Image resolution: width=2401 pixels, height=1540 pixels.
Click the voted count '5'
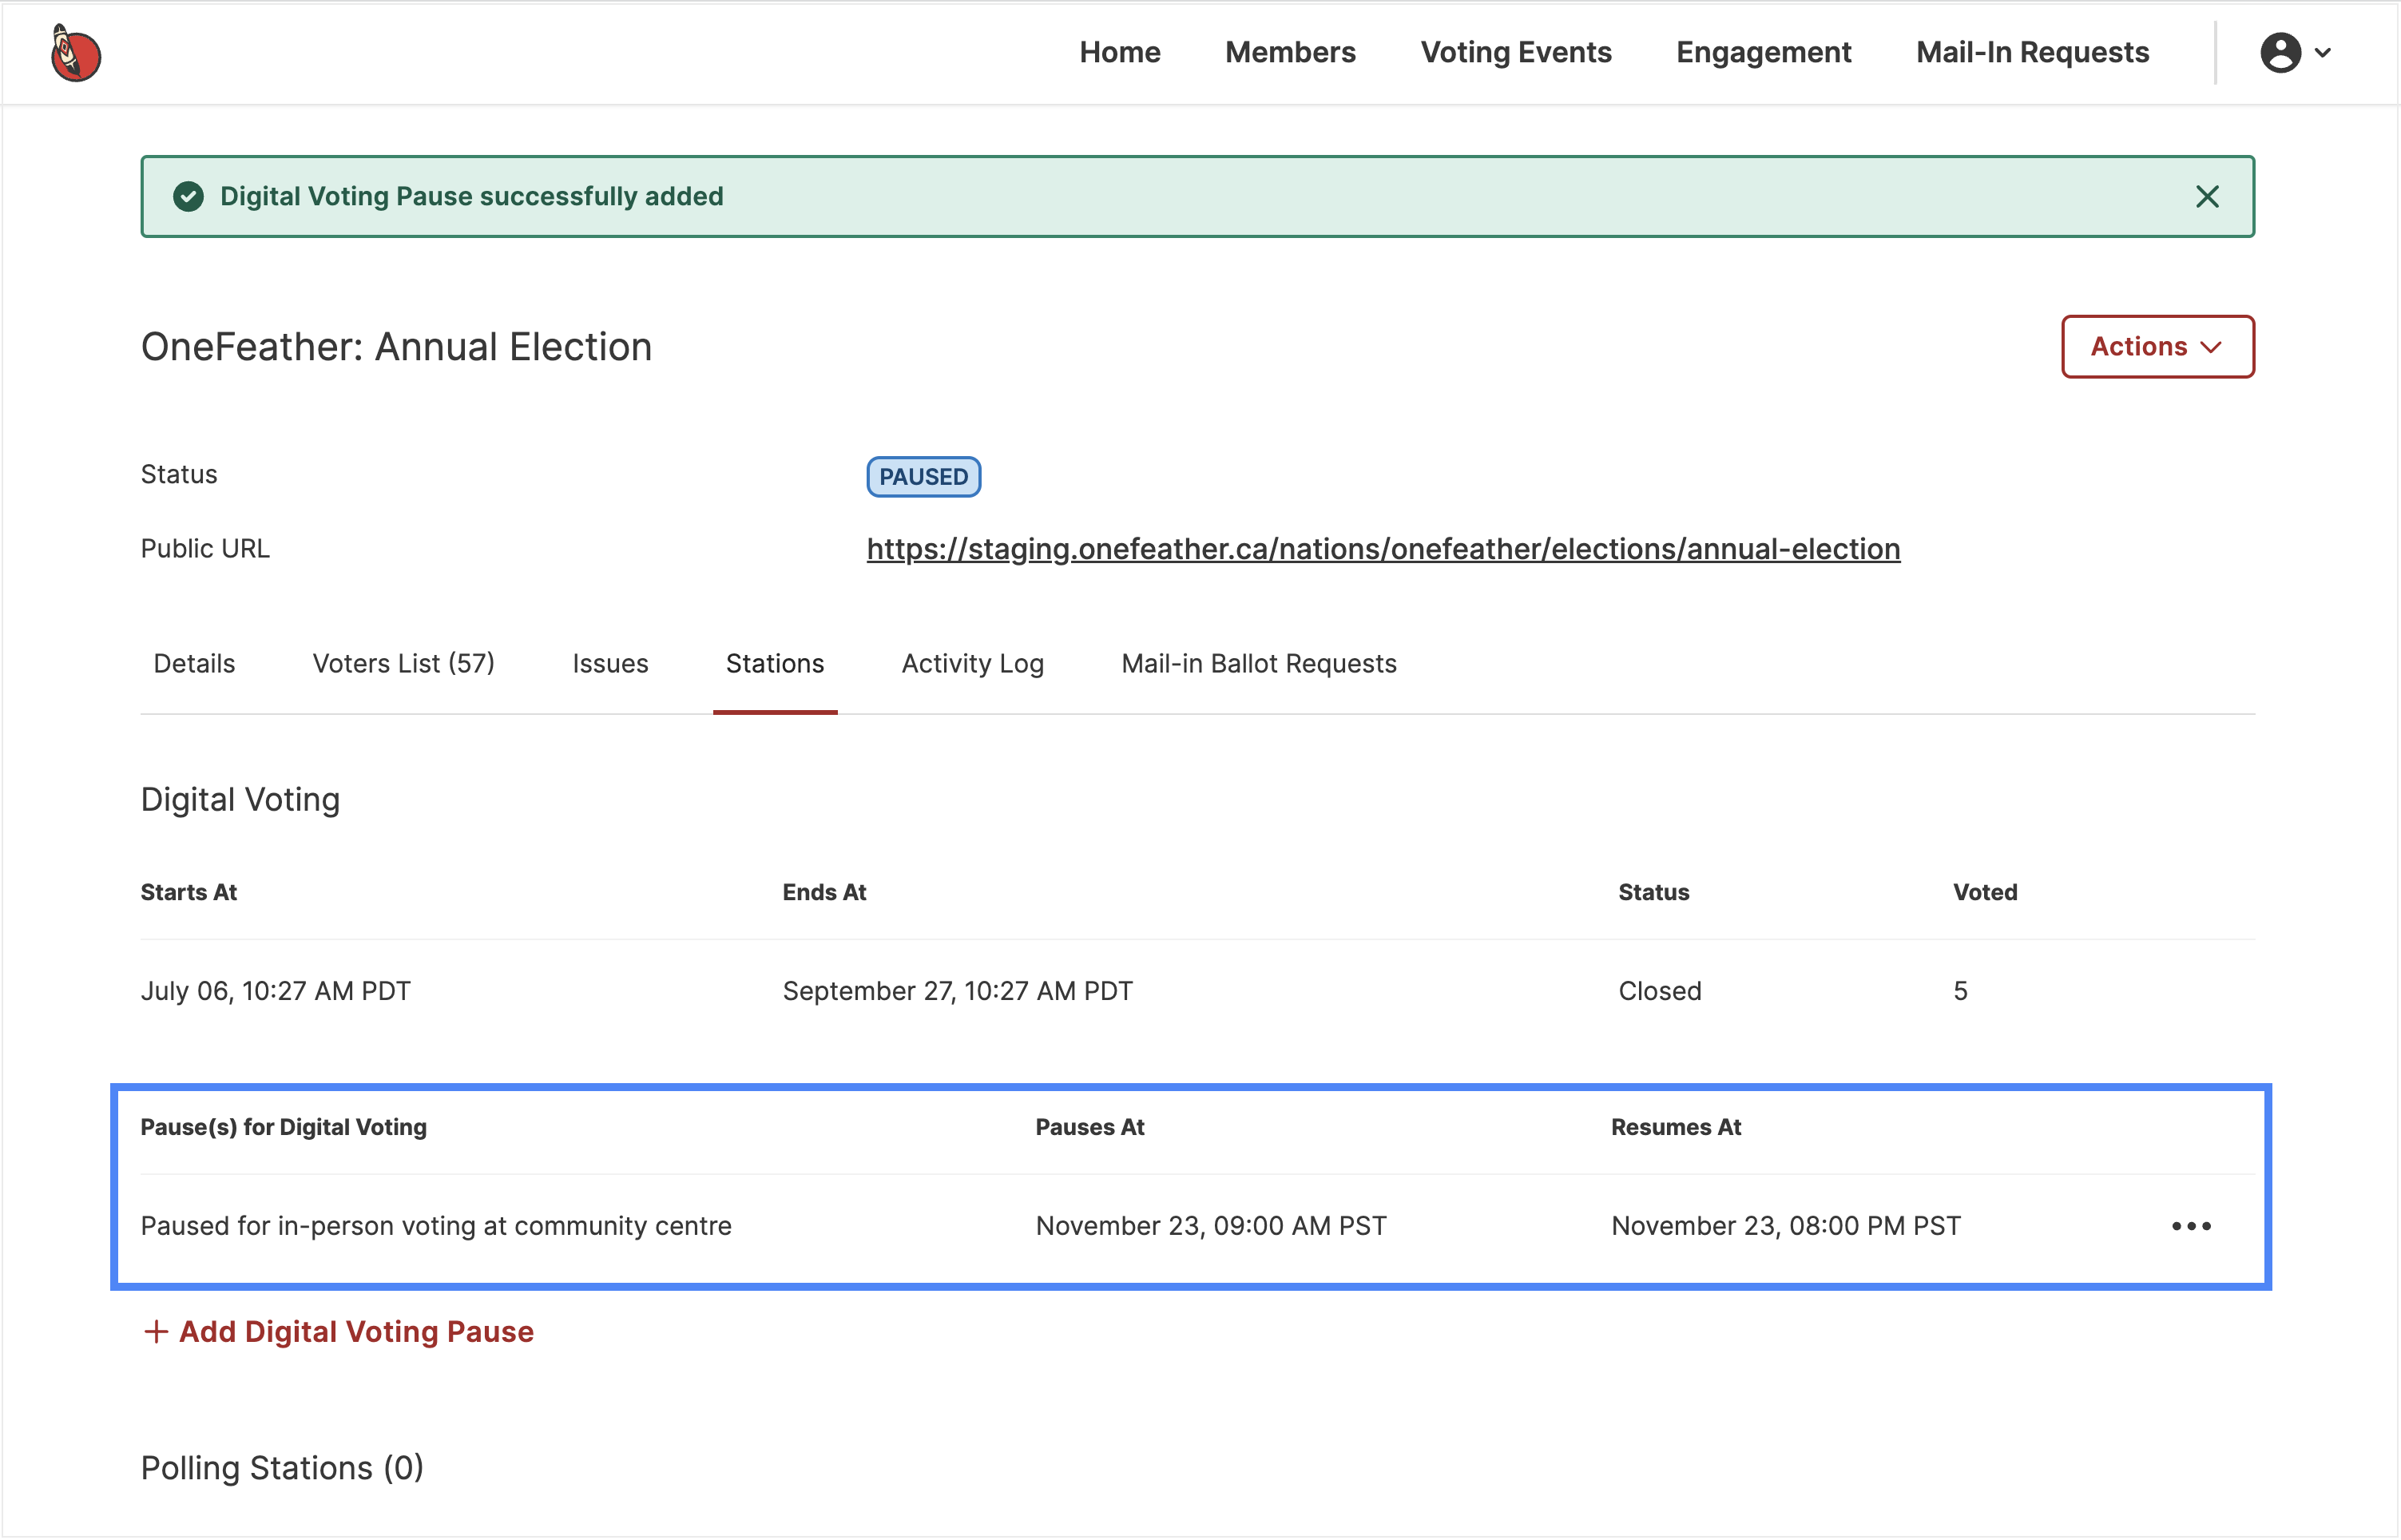coord(1960,992)
